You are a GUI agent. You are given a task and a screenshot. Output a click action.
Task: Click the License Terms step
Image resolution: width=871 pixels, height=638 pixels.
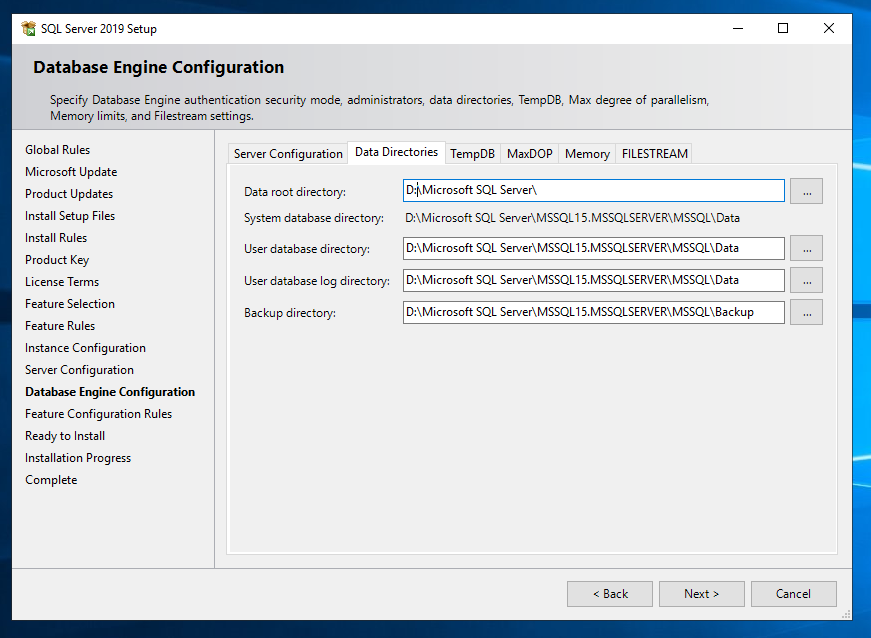click(62, 282)
